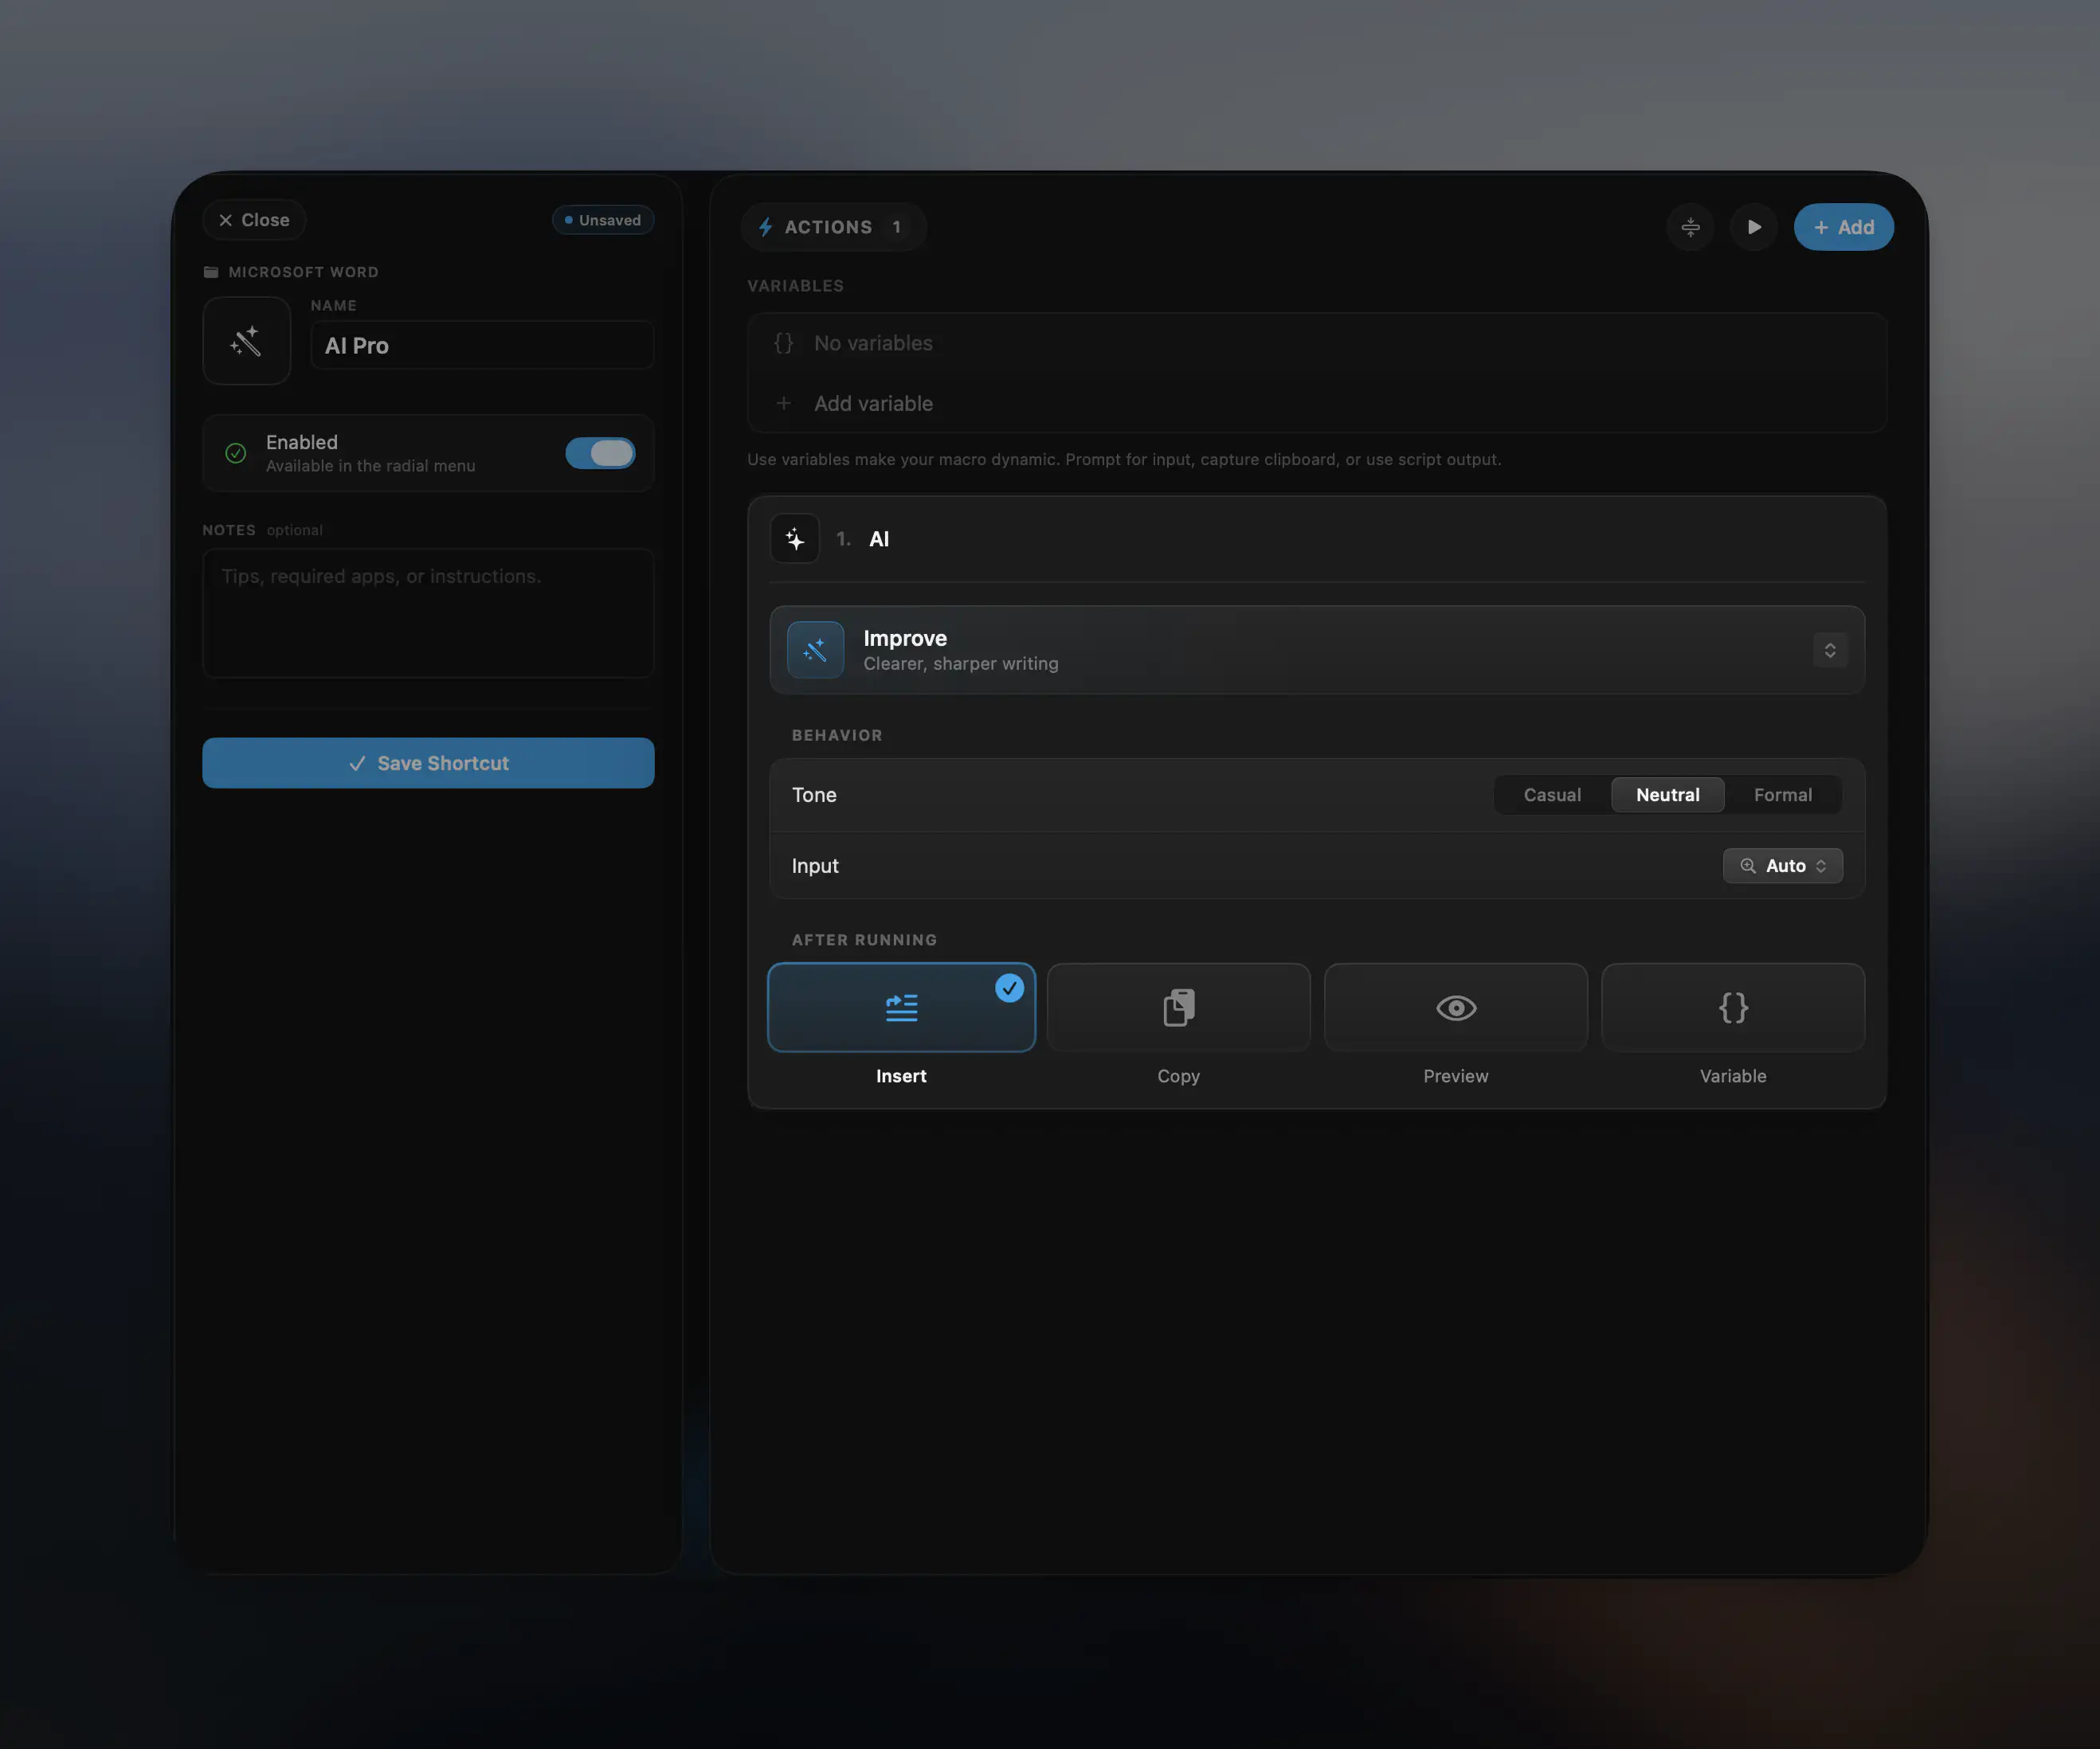The image size is (2100, 1749).
Task: Select Insert after running option
Action: click(901, 1007)
